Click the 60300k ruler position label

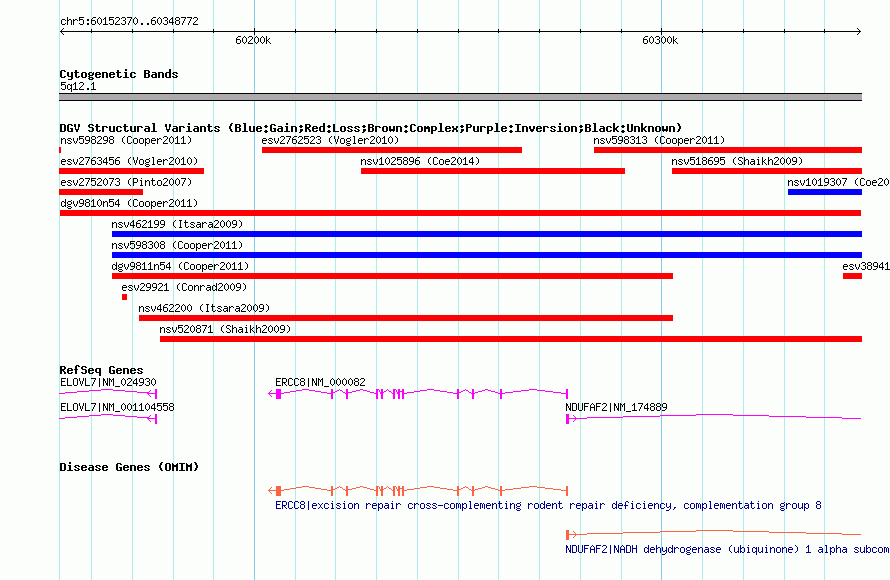pos(660,40)
